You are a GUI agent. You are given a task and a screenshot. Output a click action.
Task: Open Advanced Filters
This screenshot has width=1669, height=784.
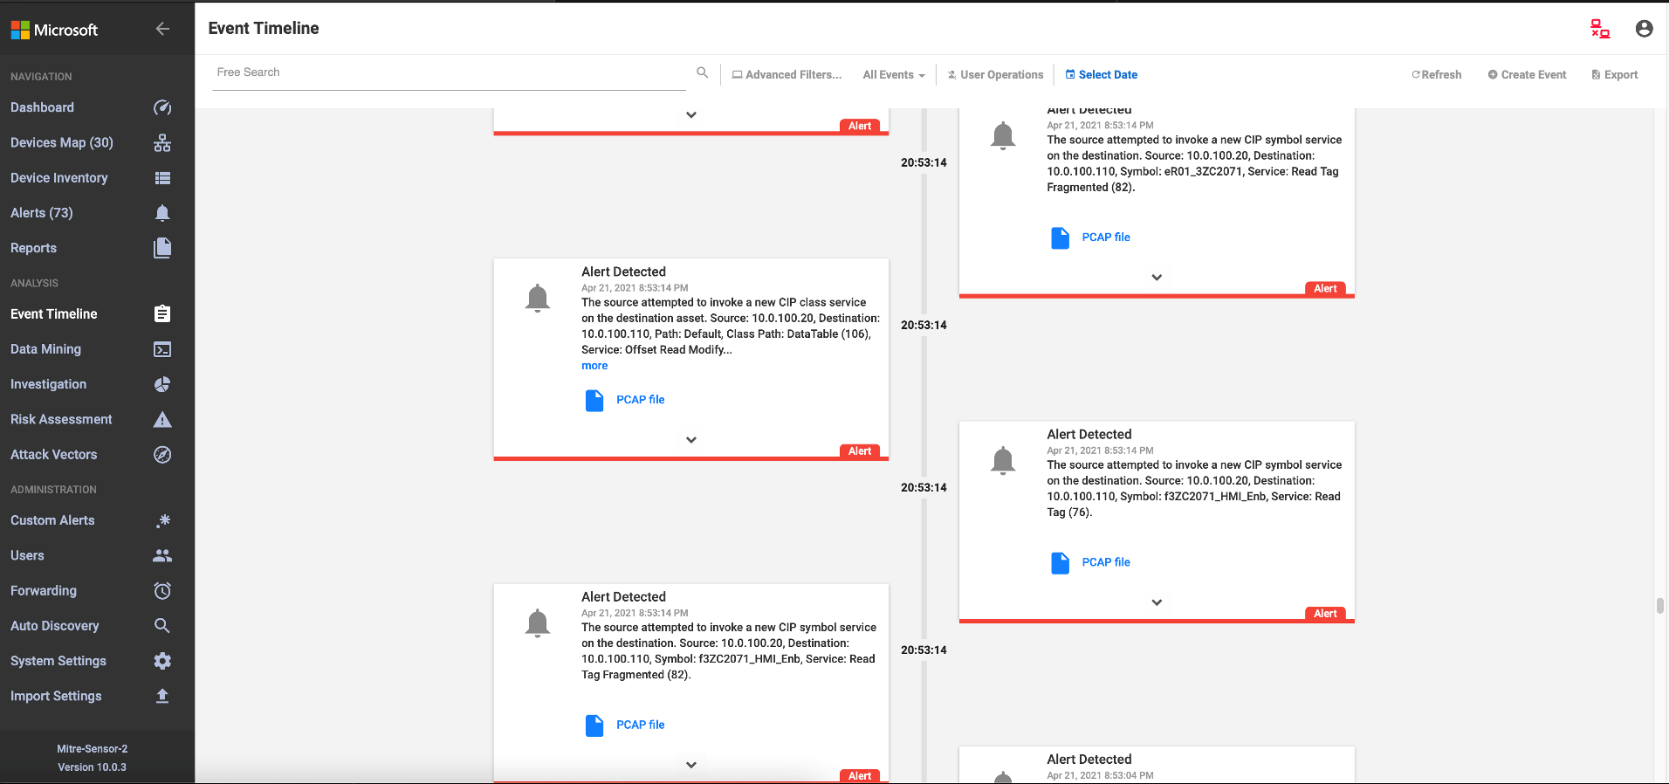pos(787,75)
